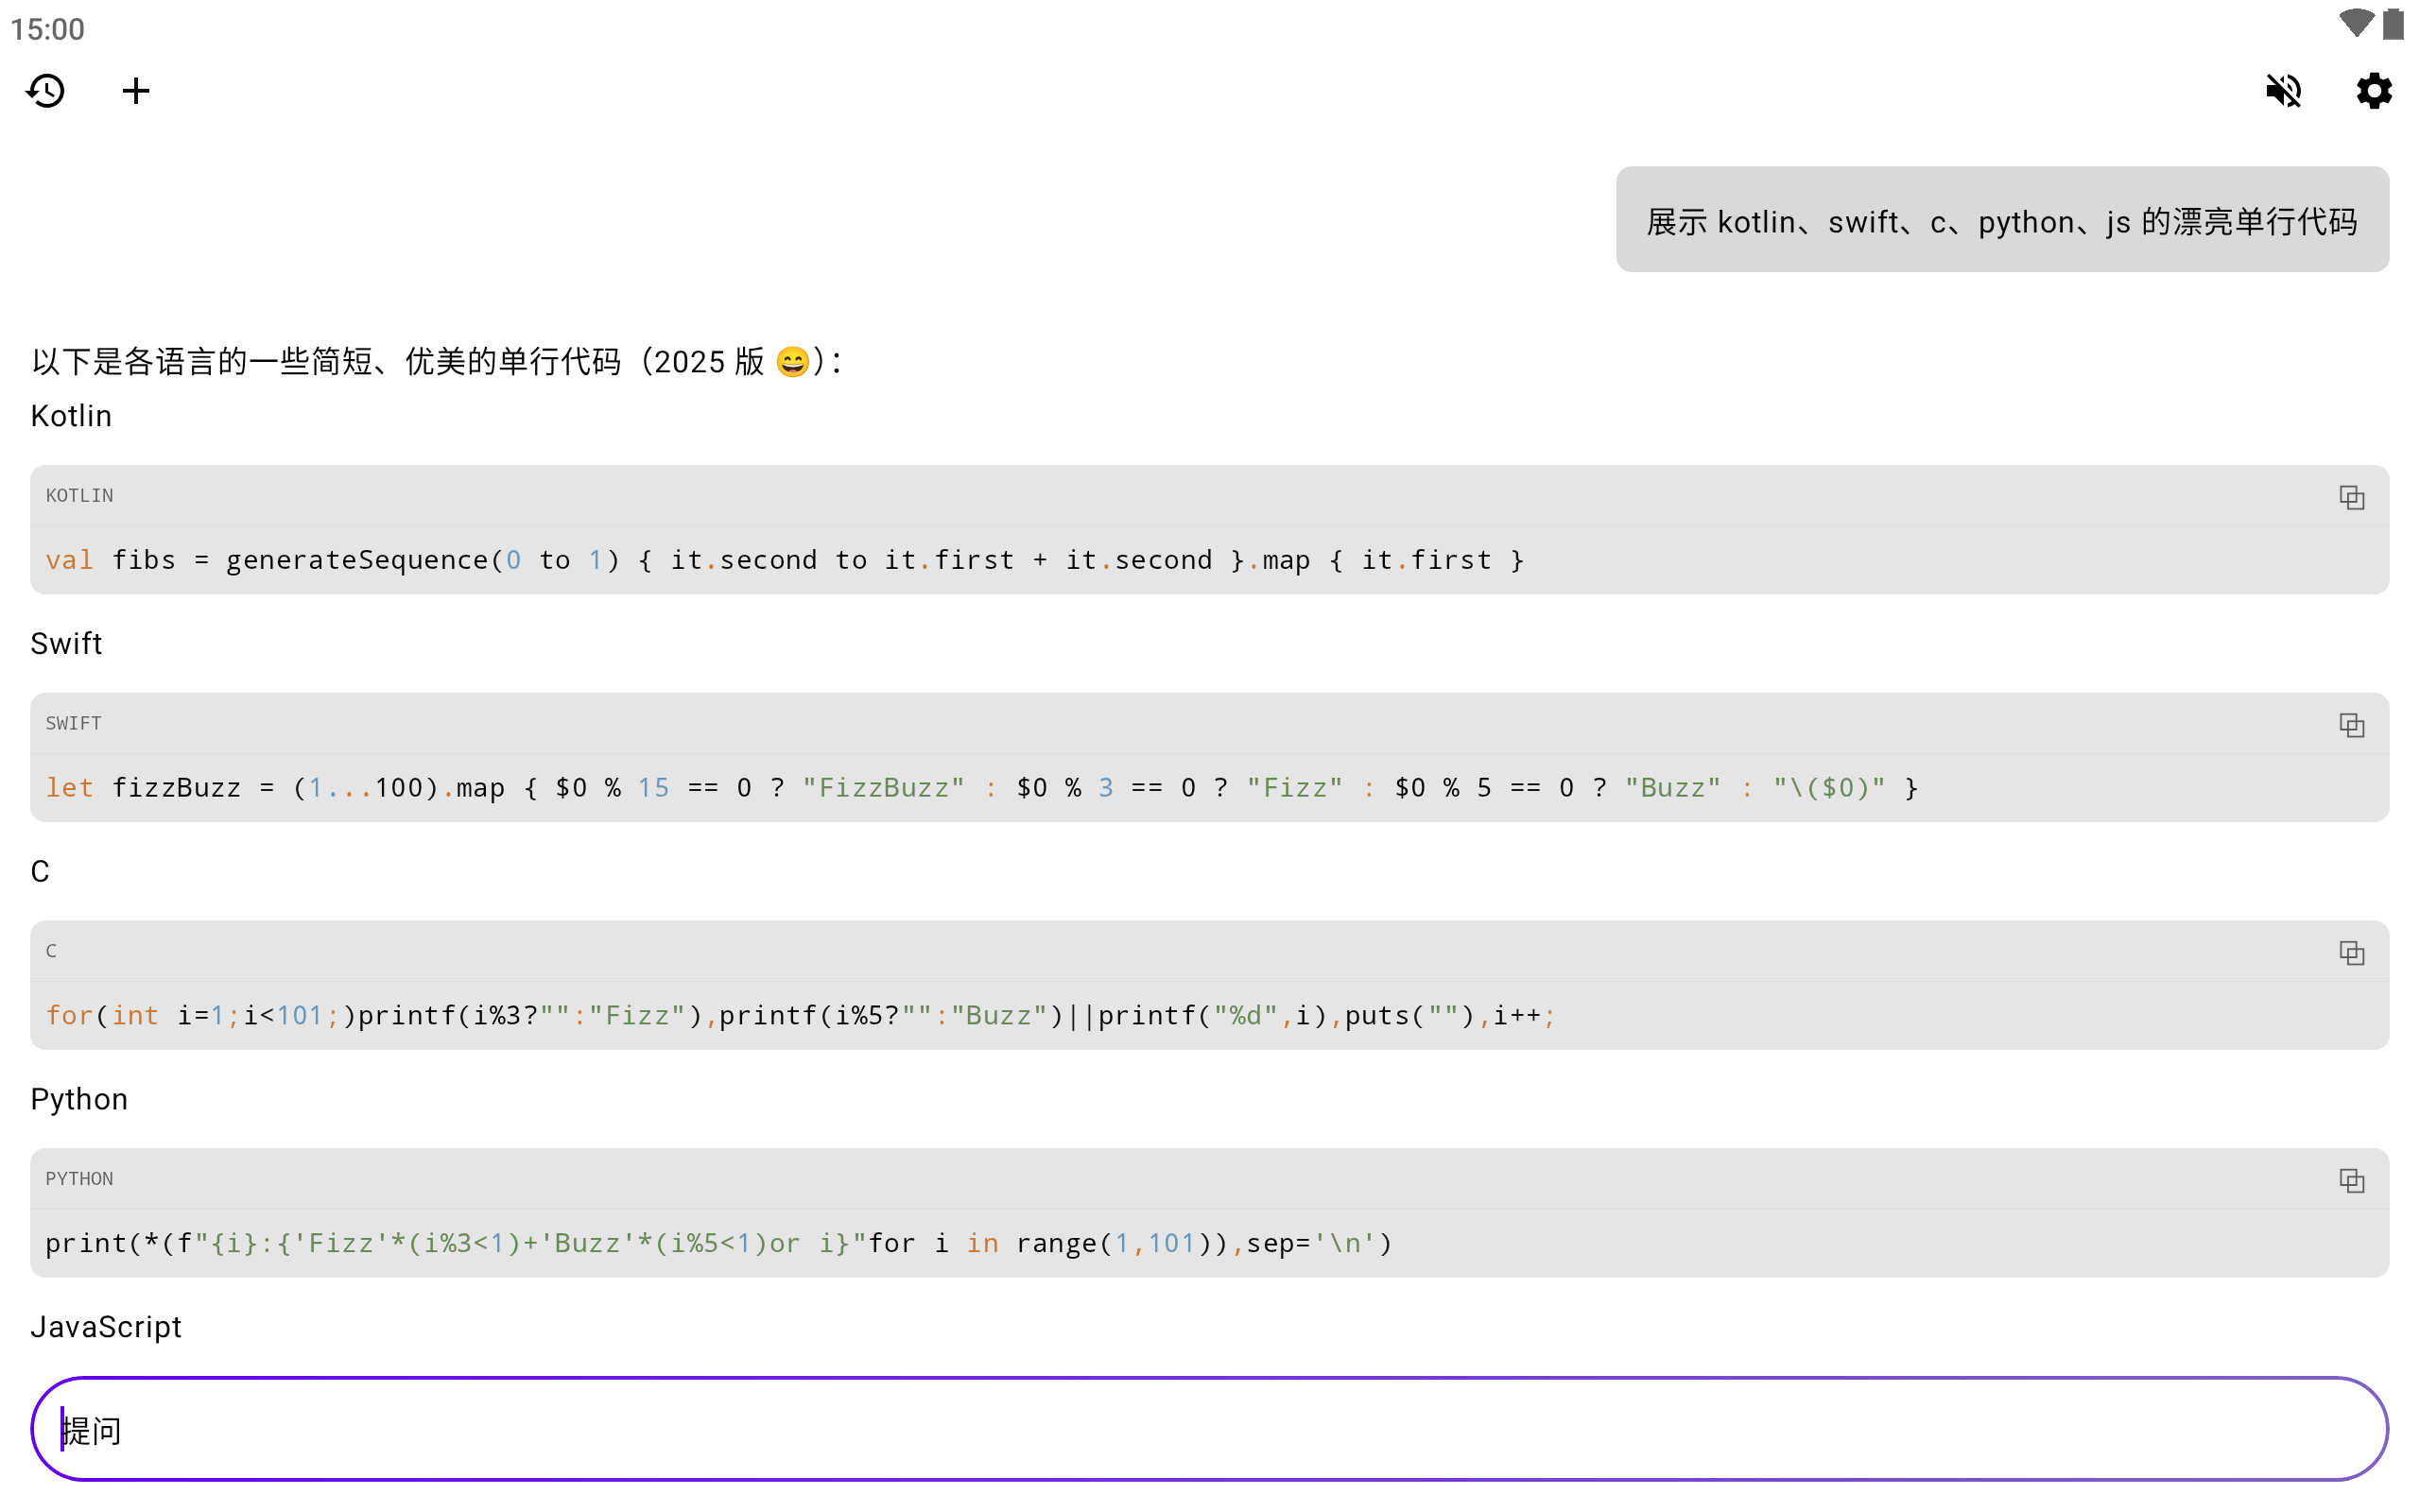Open the chat history icon
This screenshot has width=2420, height=1512.
click(46, 91)
